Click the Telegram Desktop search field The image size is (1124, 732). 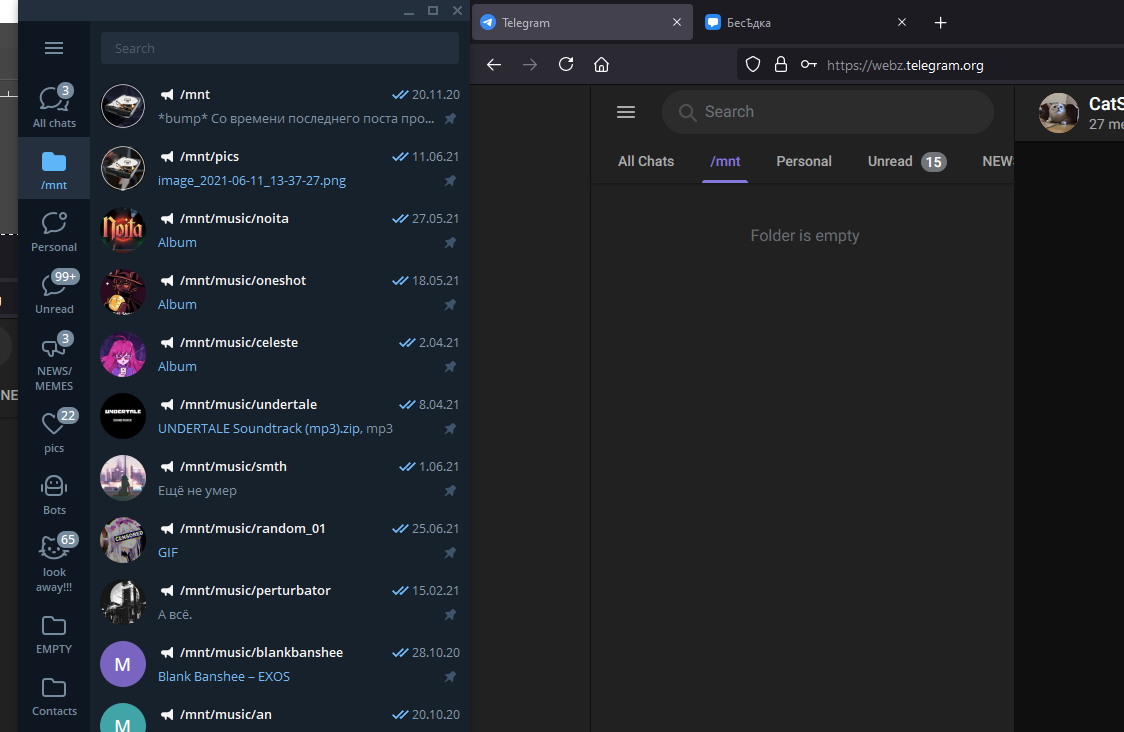click(280, 48)
